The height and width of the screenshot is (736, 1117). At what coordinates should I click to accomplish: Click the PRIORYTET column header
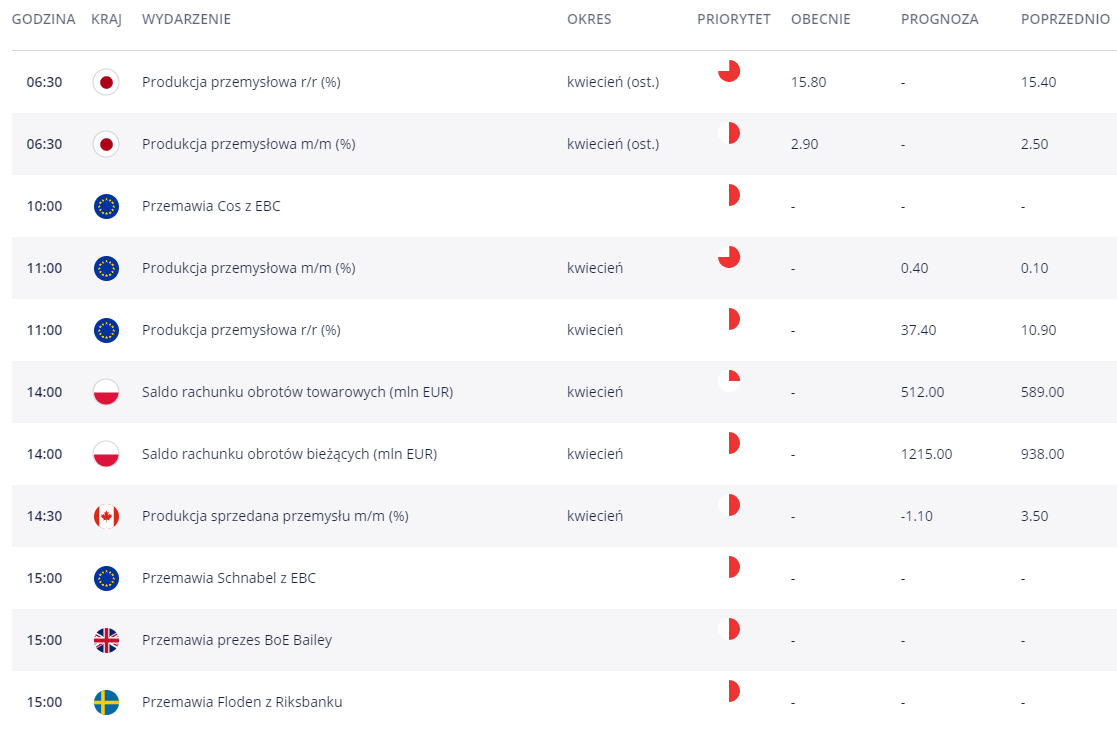734,19
